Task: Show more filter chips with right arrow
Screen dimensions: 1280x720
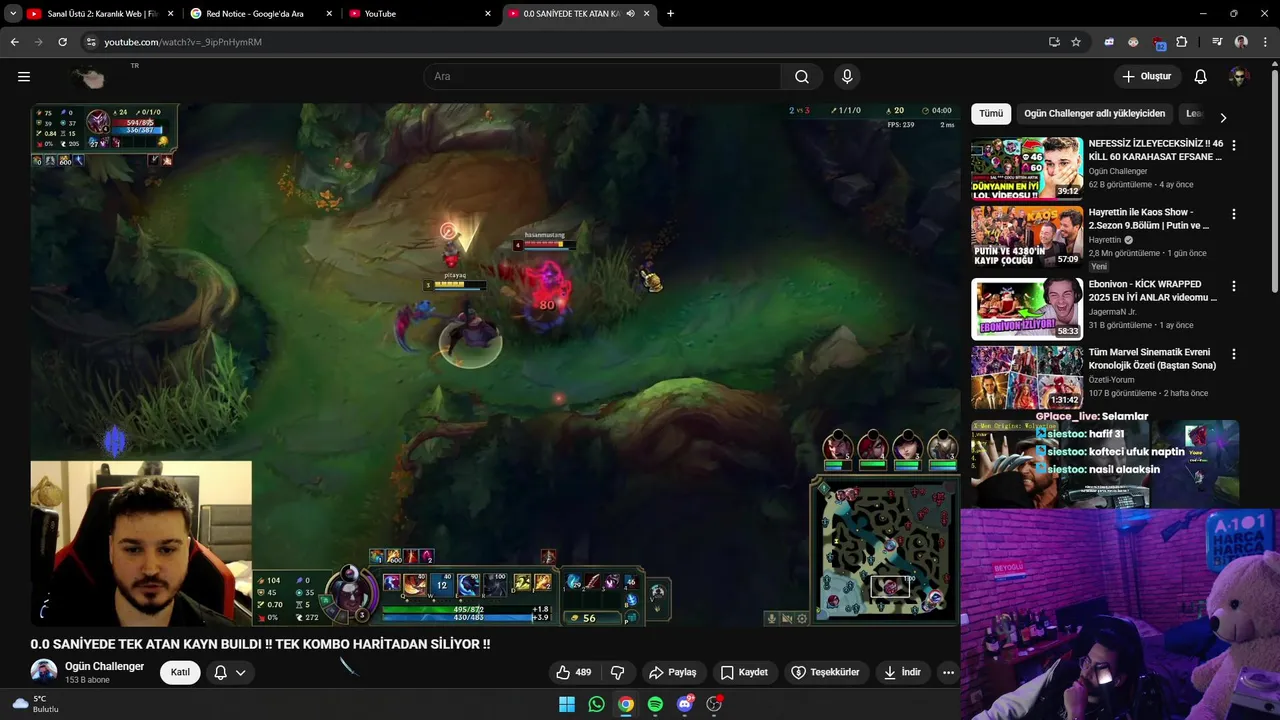Action: pyautogui.click(x=1222, y=117)
